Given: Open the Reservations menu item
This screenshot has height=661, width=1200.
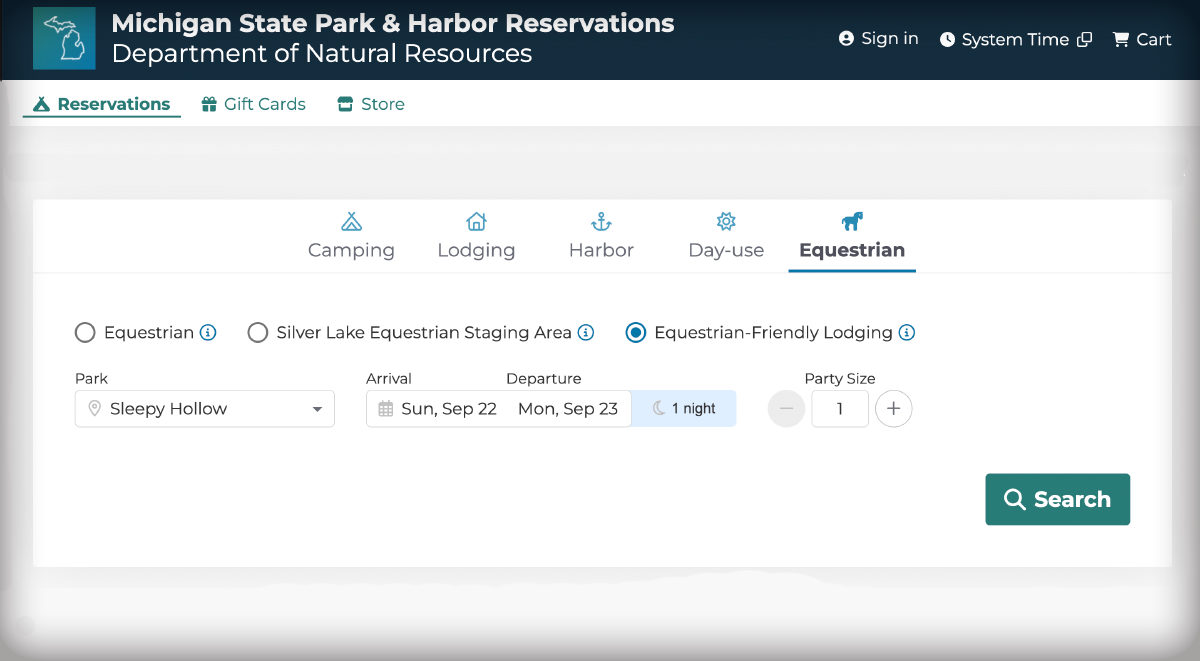Looking at the screenshot, I should pyautogui.click(x=101, y=104).
